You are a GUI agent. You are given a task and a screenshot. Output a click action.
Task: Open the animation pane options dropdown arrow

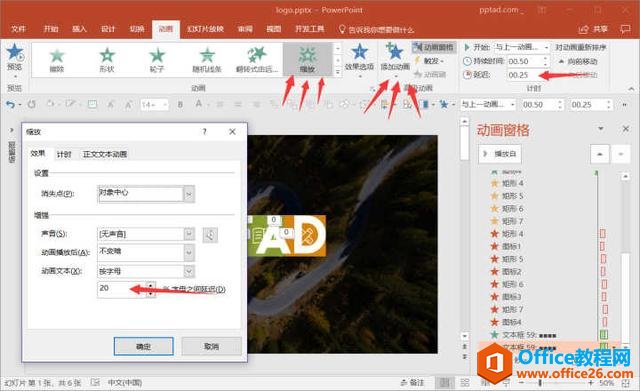600,129
